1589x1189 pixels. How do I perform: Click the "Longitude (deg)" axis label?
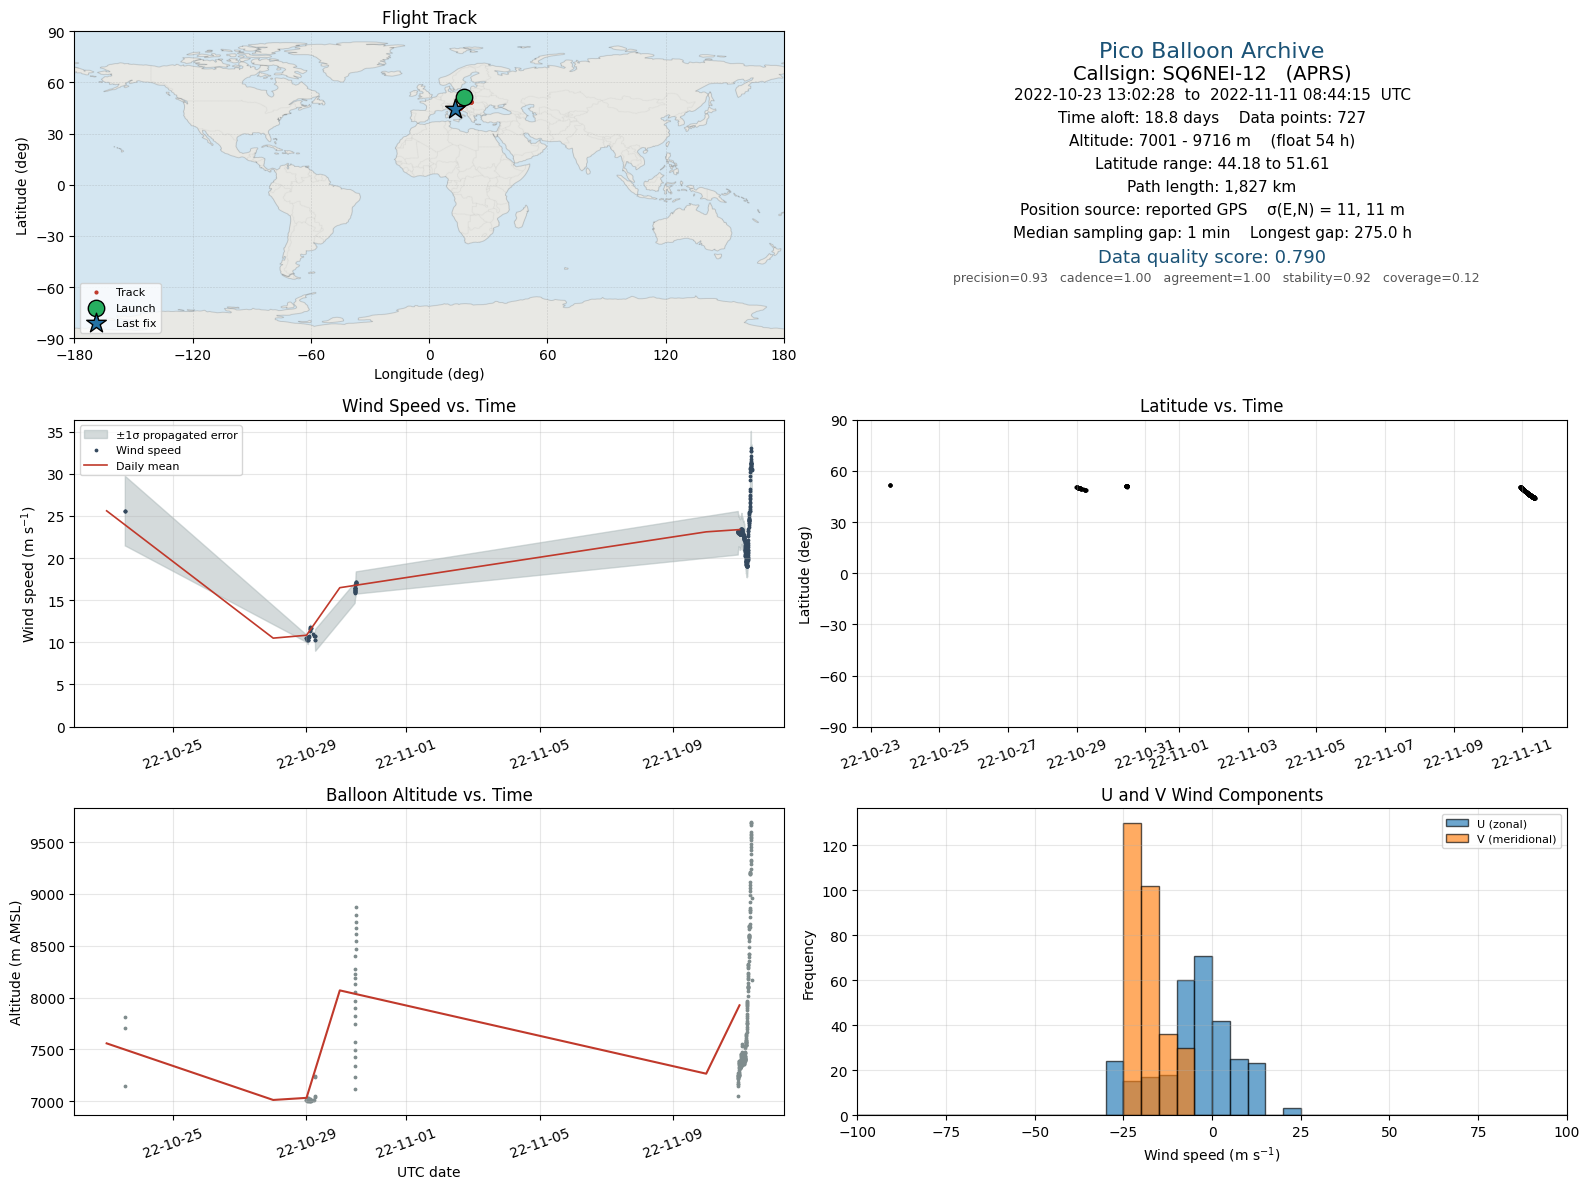429,374
